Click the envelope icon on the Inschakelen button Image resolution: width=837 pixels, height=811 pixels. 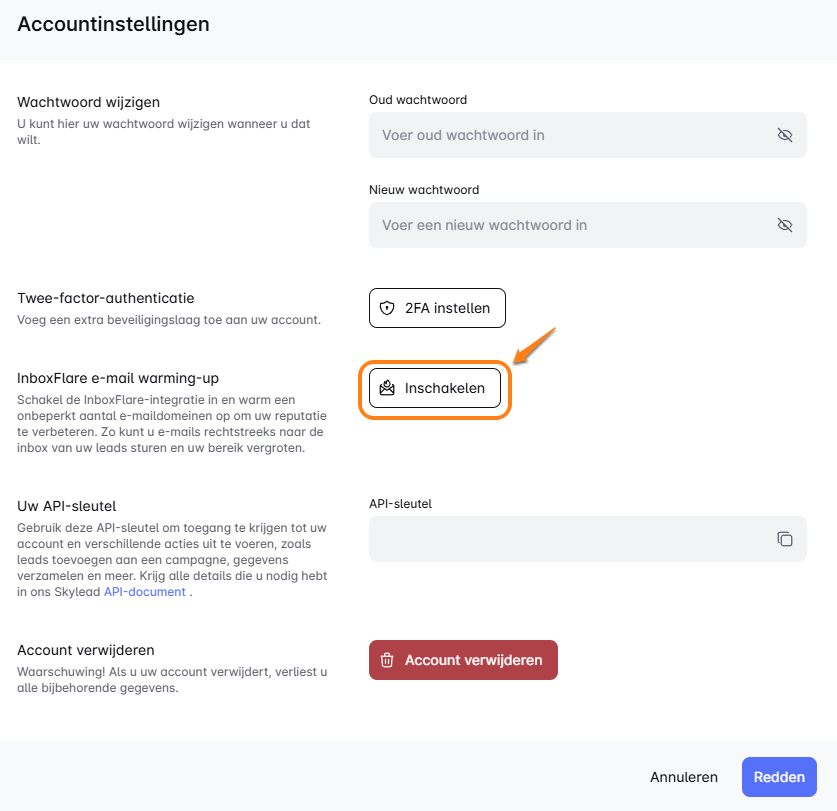click(387, 388)
